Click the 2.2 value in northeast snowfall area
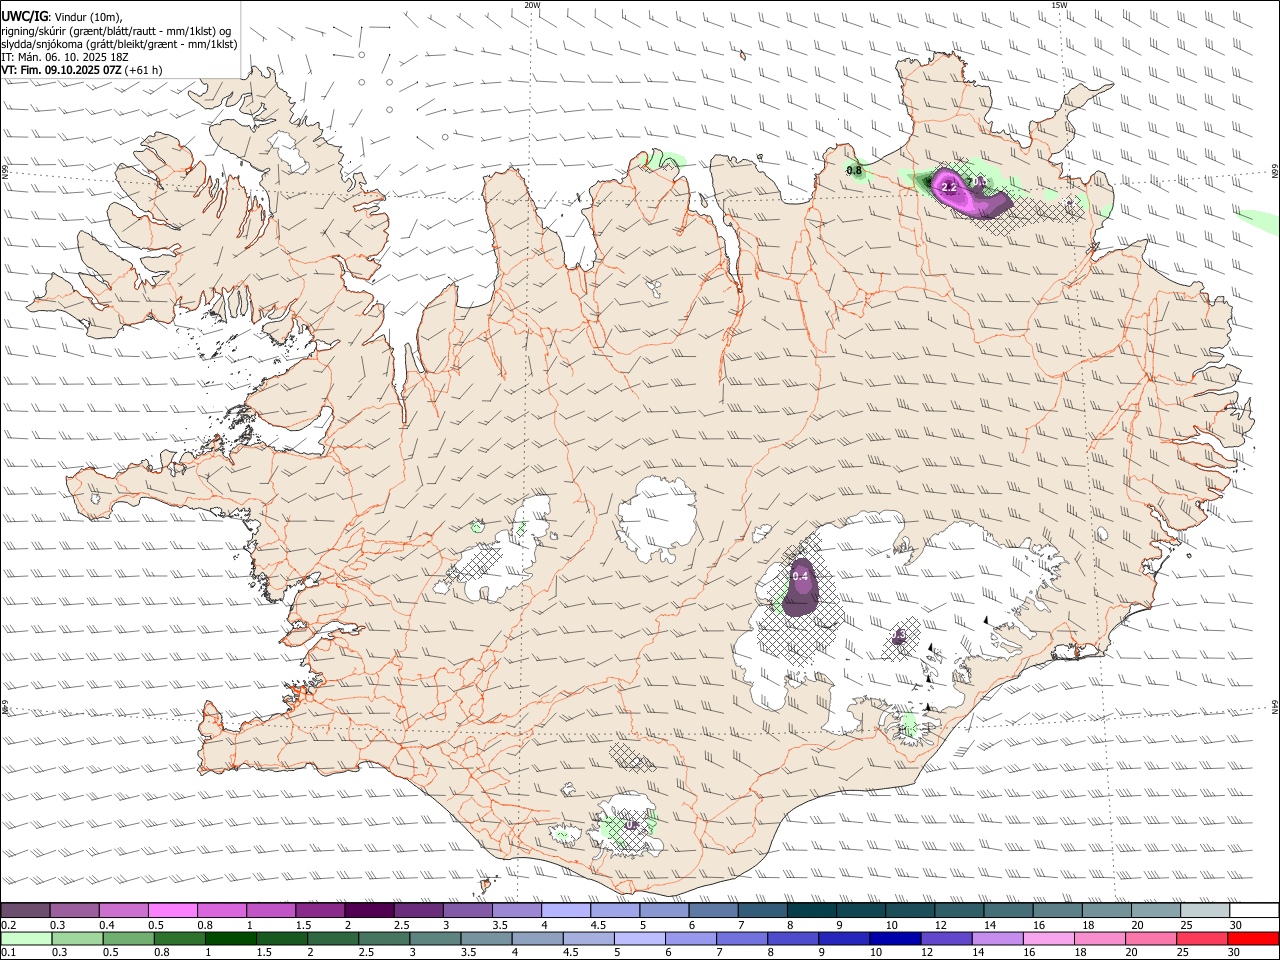This screenshot has height=960, width=1280. tap(950, 187)
